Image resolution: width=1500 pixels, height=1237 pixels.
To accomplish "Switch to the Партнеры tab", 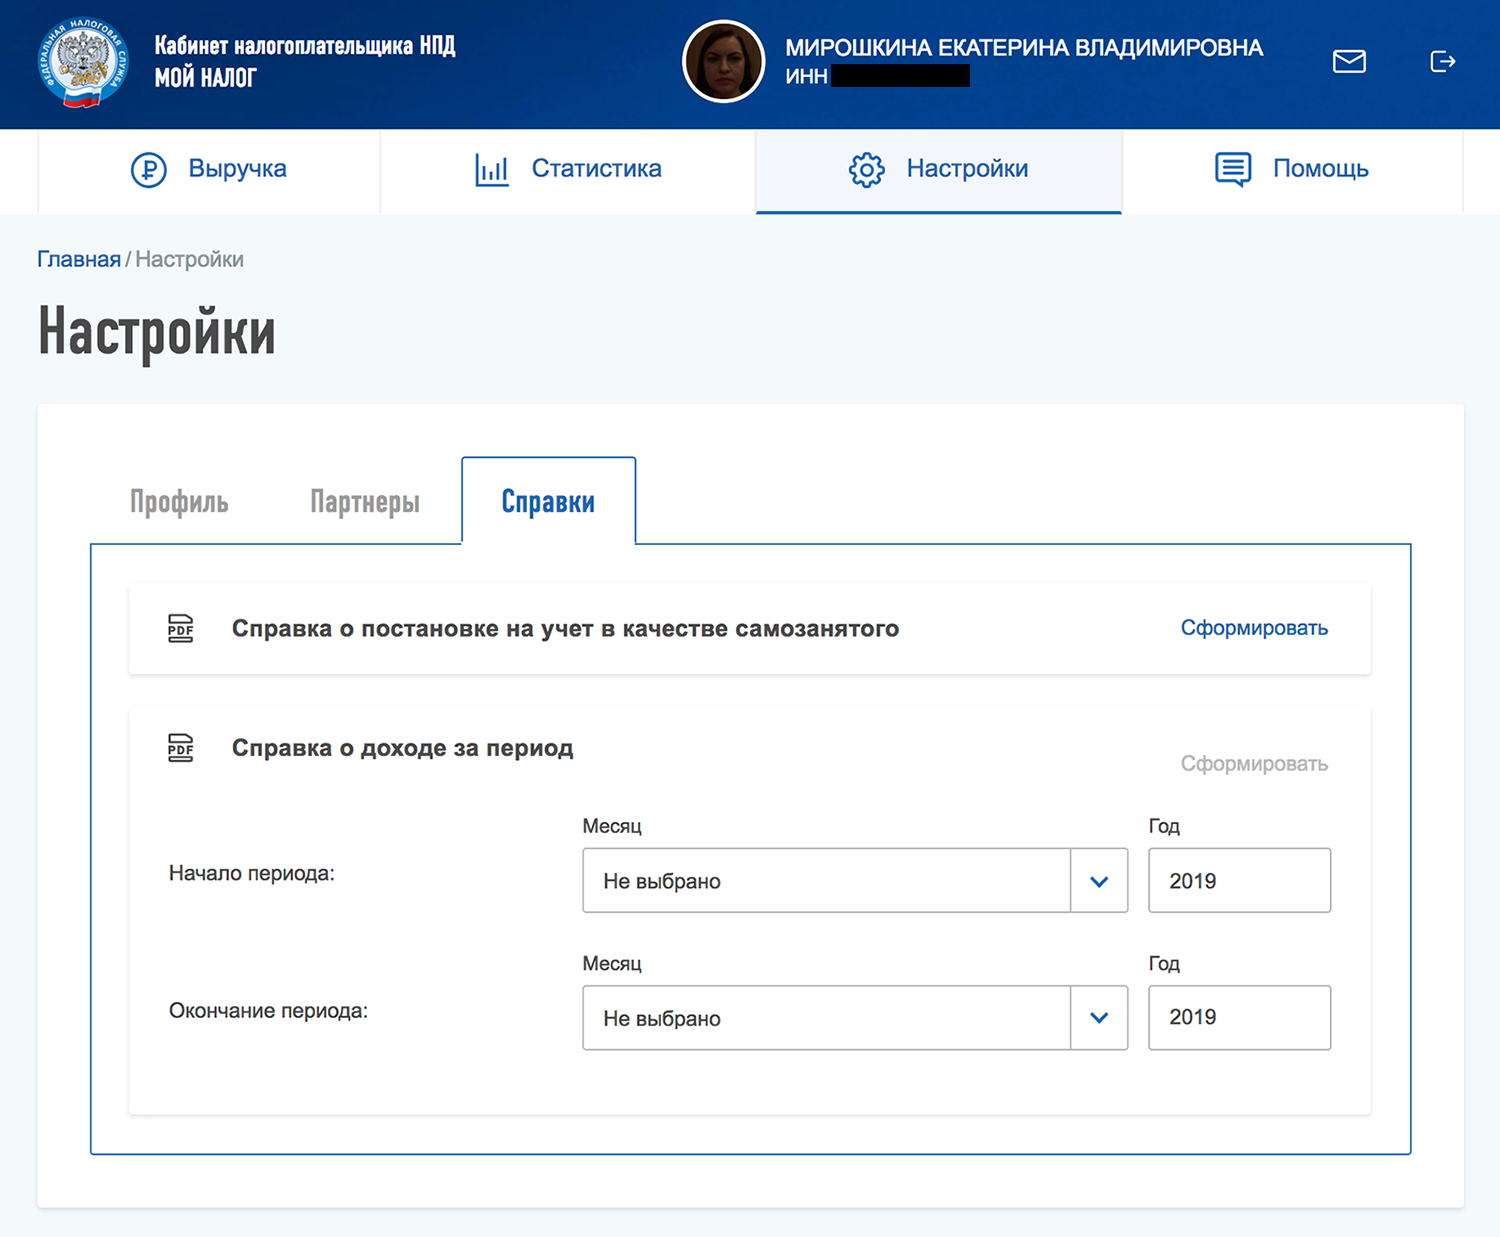I will [365, 502].
